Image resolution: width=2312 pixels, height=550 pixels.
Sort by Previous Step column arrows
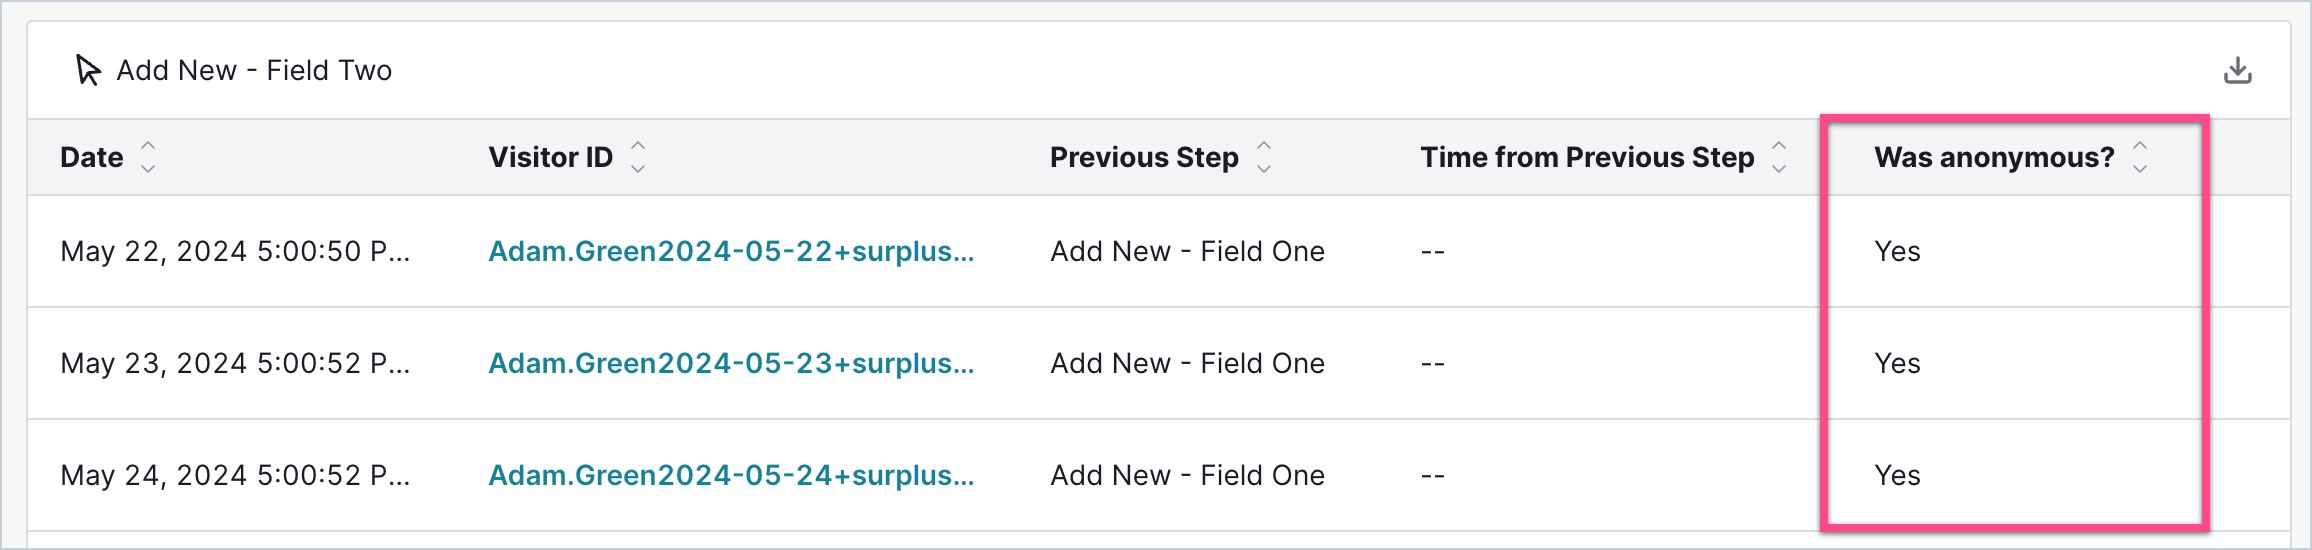point(1264,157)
